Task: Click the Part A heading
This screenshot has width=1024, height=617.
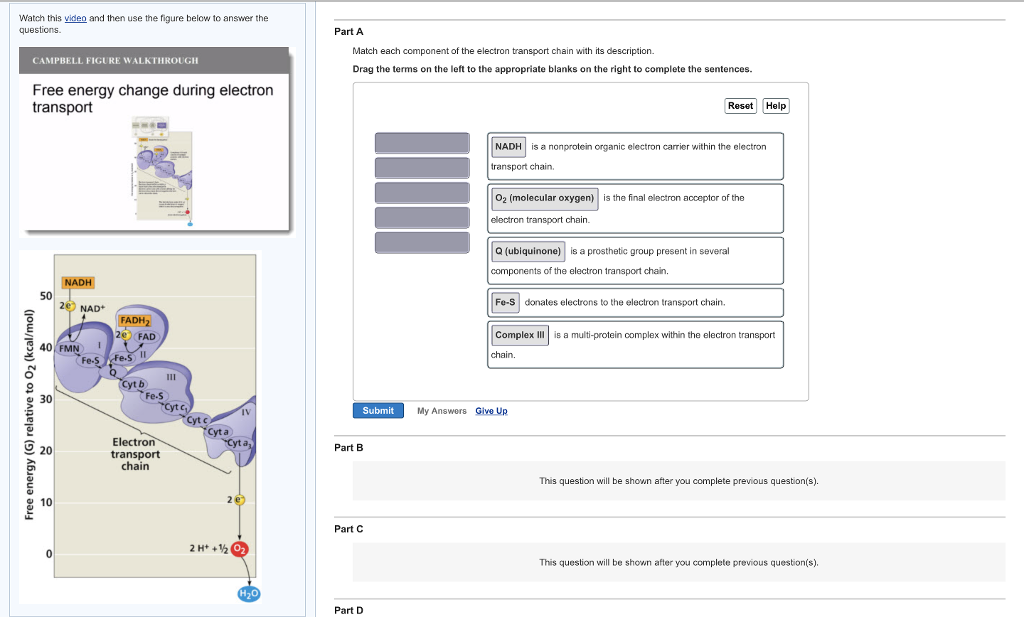Action: 349,31
